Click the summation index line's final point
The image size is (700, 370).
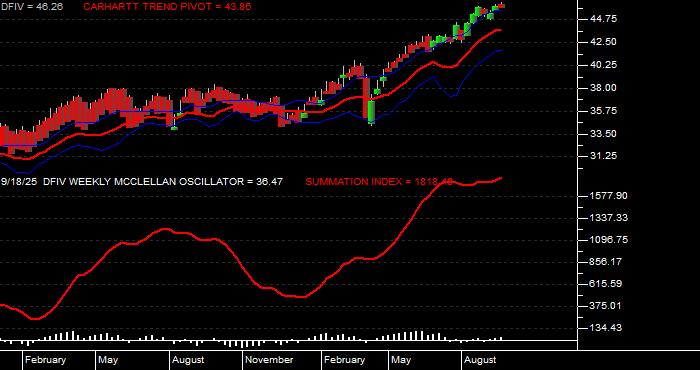coord(501,178)
